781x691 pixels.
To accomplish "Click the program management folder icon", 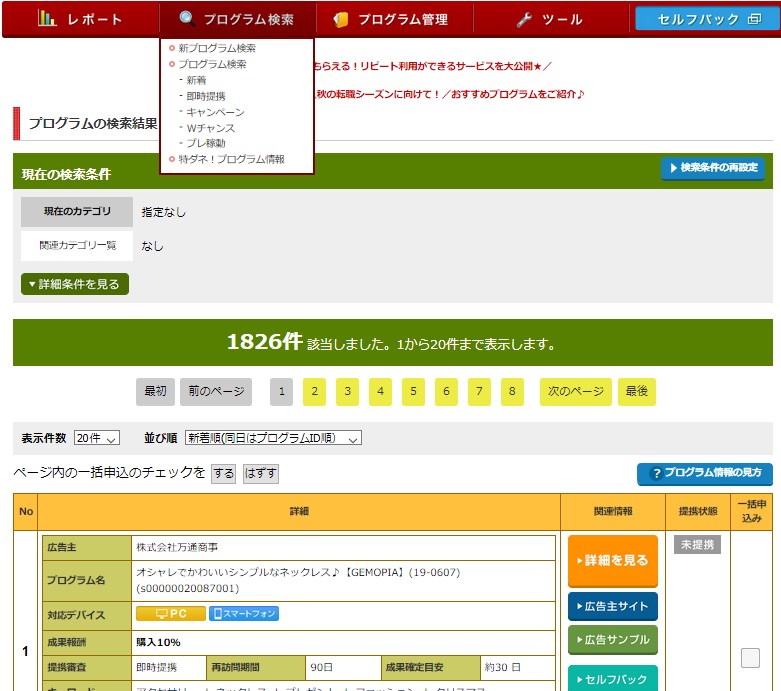I will point(341,19).
